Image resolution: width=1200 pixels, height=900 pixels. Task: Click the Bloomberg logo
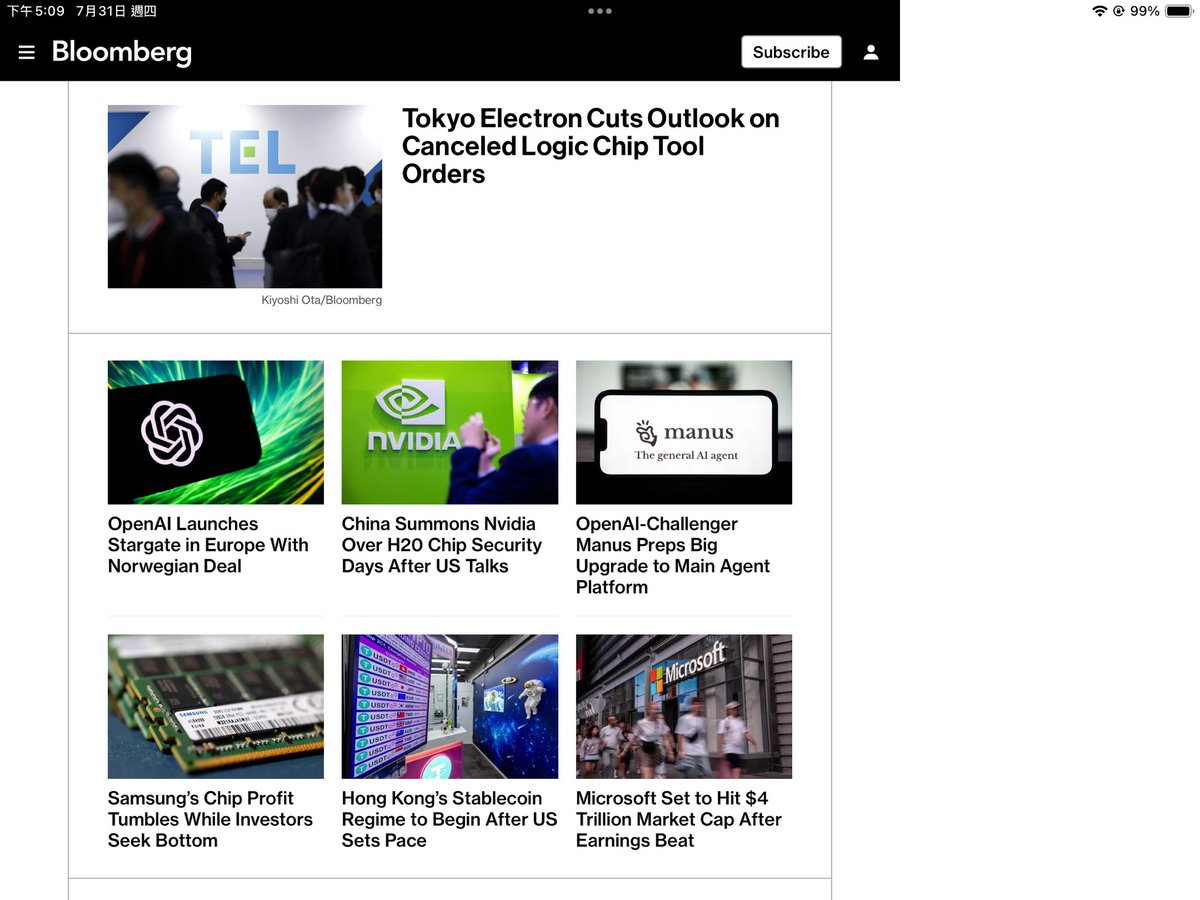tap(122, 52)
